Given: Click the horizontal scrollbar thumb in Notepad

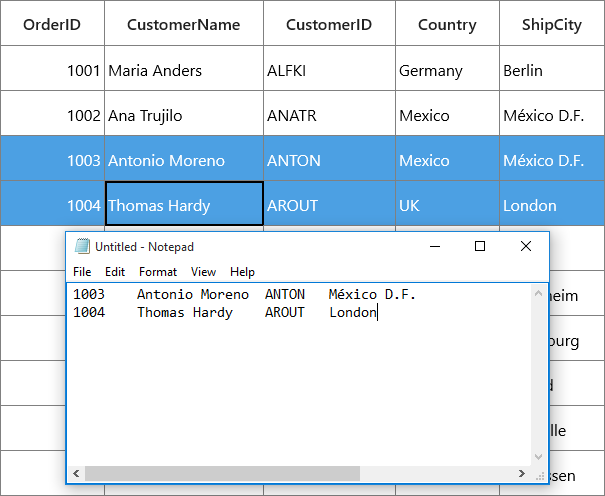Looking at the screenshot, I should point(222,473).
